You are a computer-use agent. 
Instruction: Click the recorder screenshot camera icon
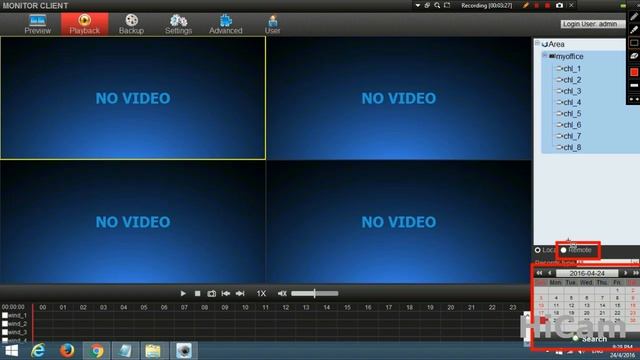tap(560, 5)
